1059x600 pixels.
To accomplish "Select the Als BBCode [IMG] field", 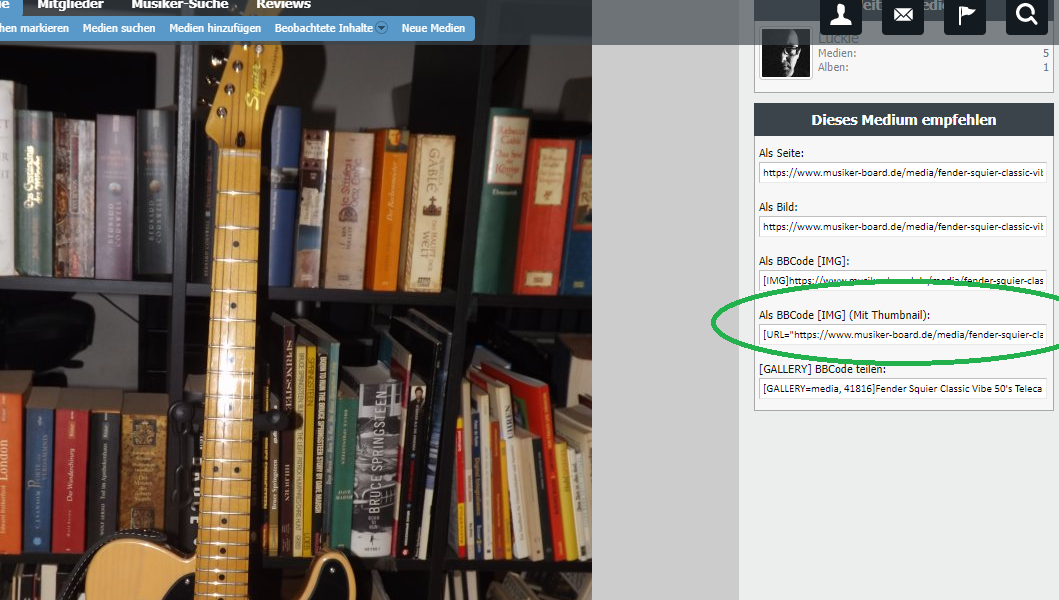I will point(903,280).
